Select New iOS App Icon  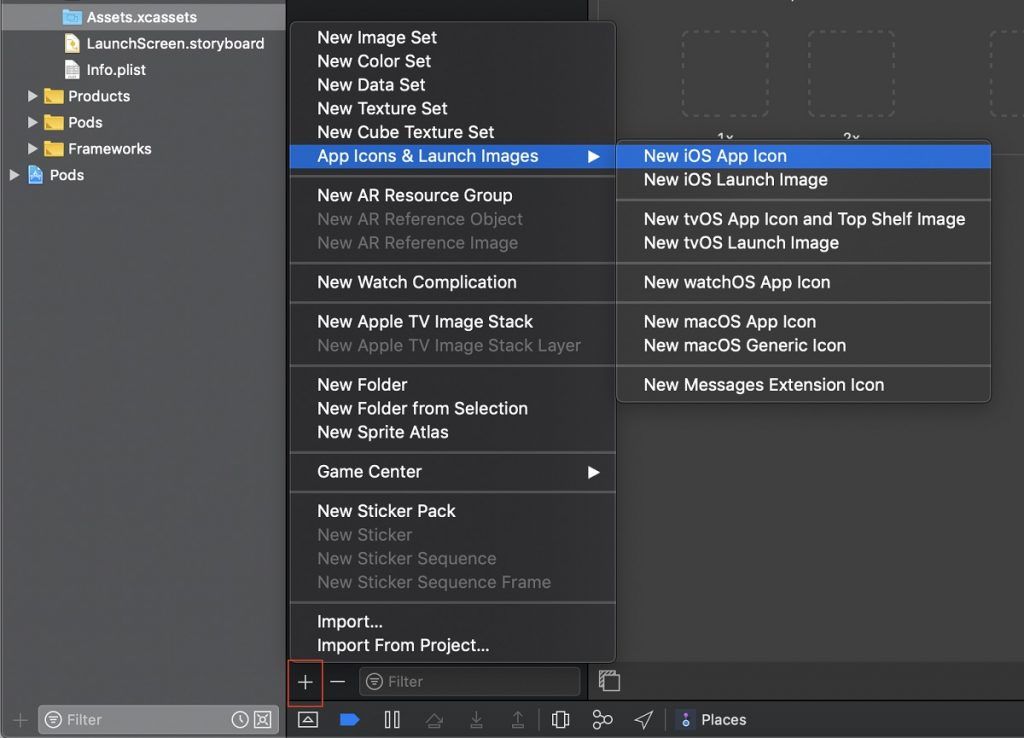click(803, 156)
